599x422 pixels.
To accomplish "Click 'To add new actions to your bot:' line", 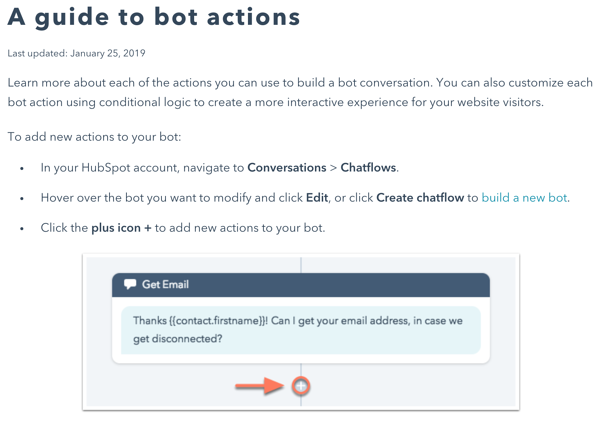I will click(94, 137).
